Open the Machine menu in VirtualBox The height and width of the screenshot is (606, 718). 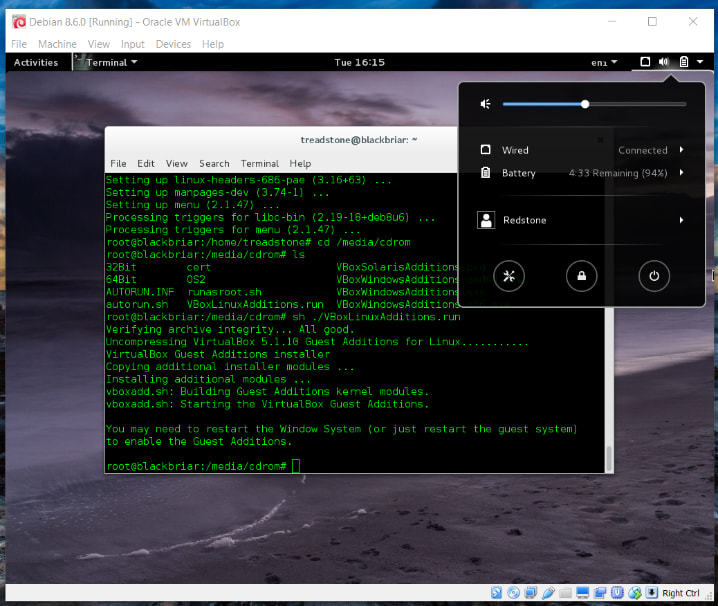[x=57, y=44]
